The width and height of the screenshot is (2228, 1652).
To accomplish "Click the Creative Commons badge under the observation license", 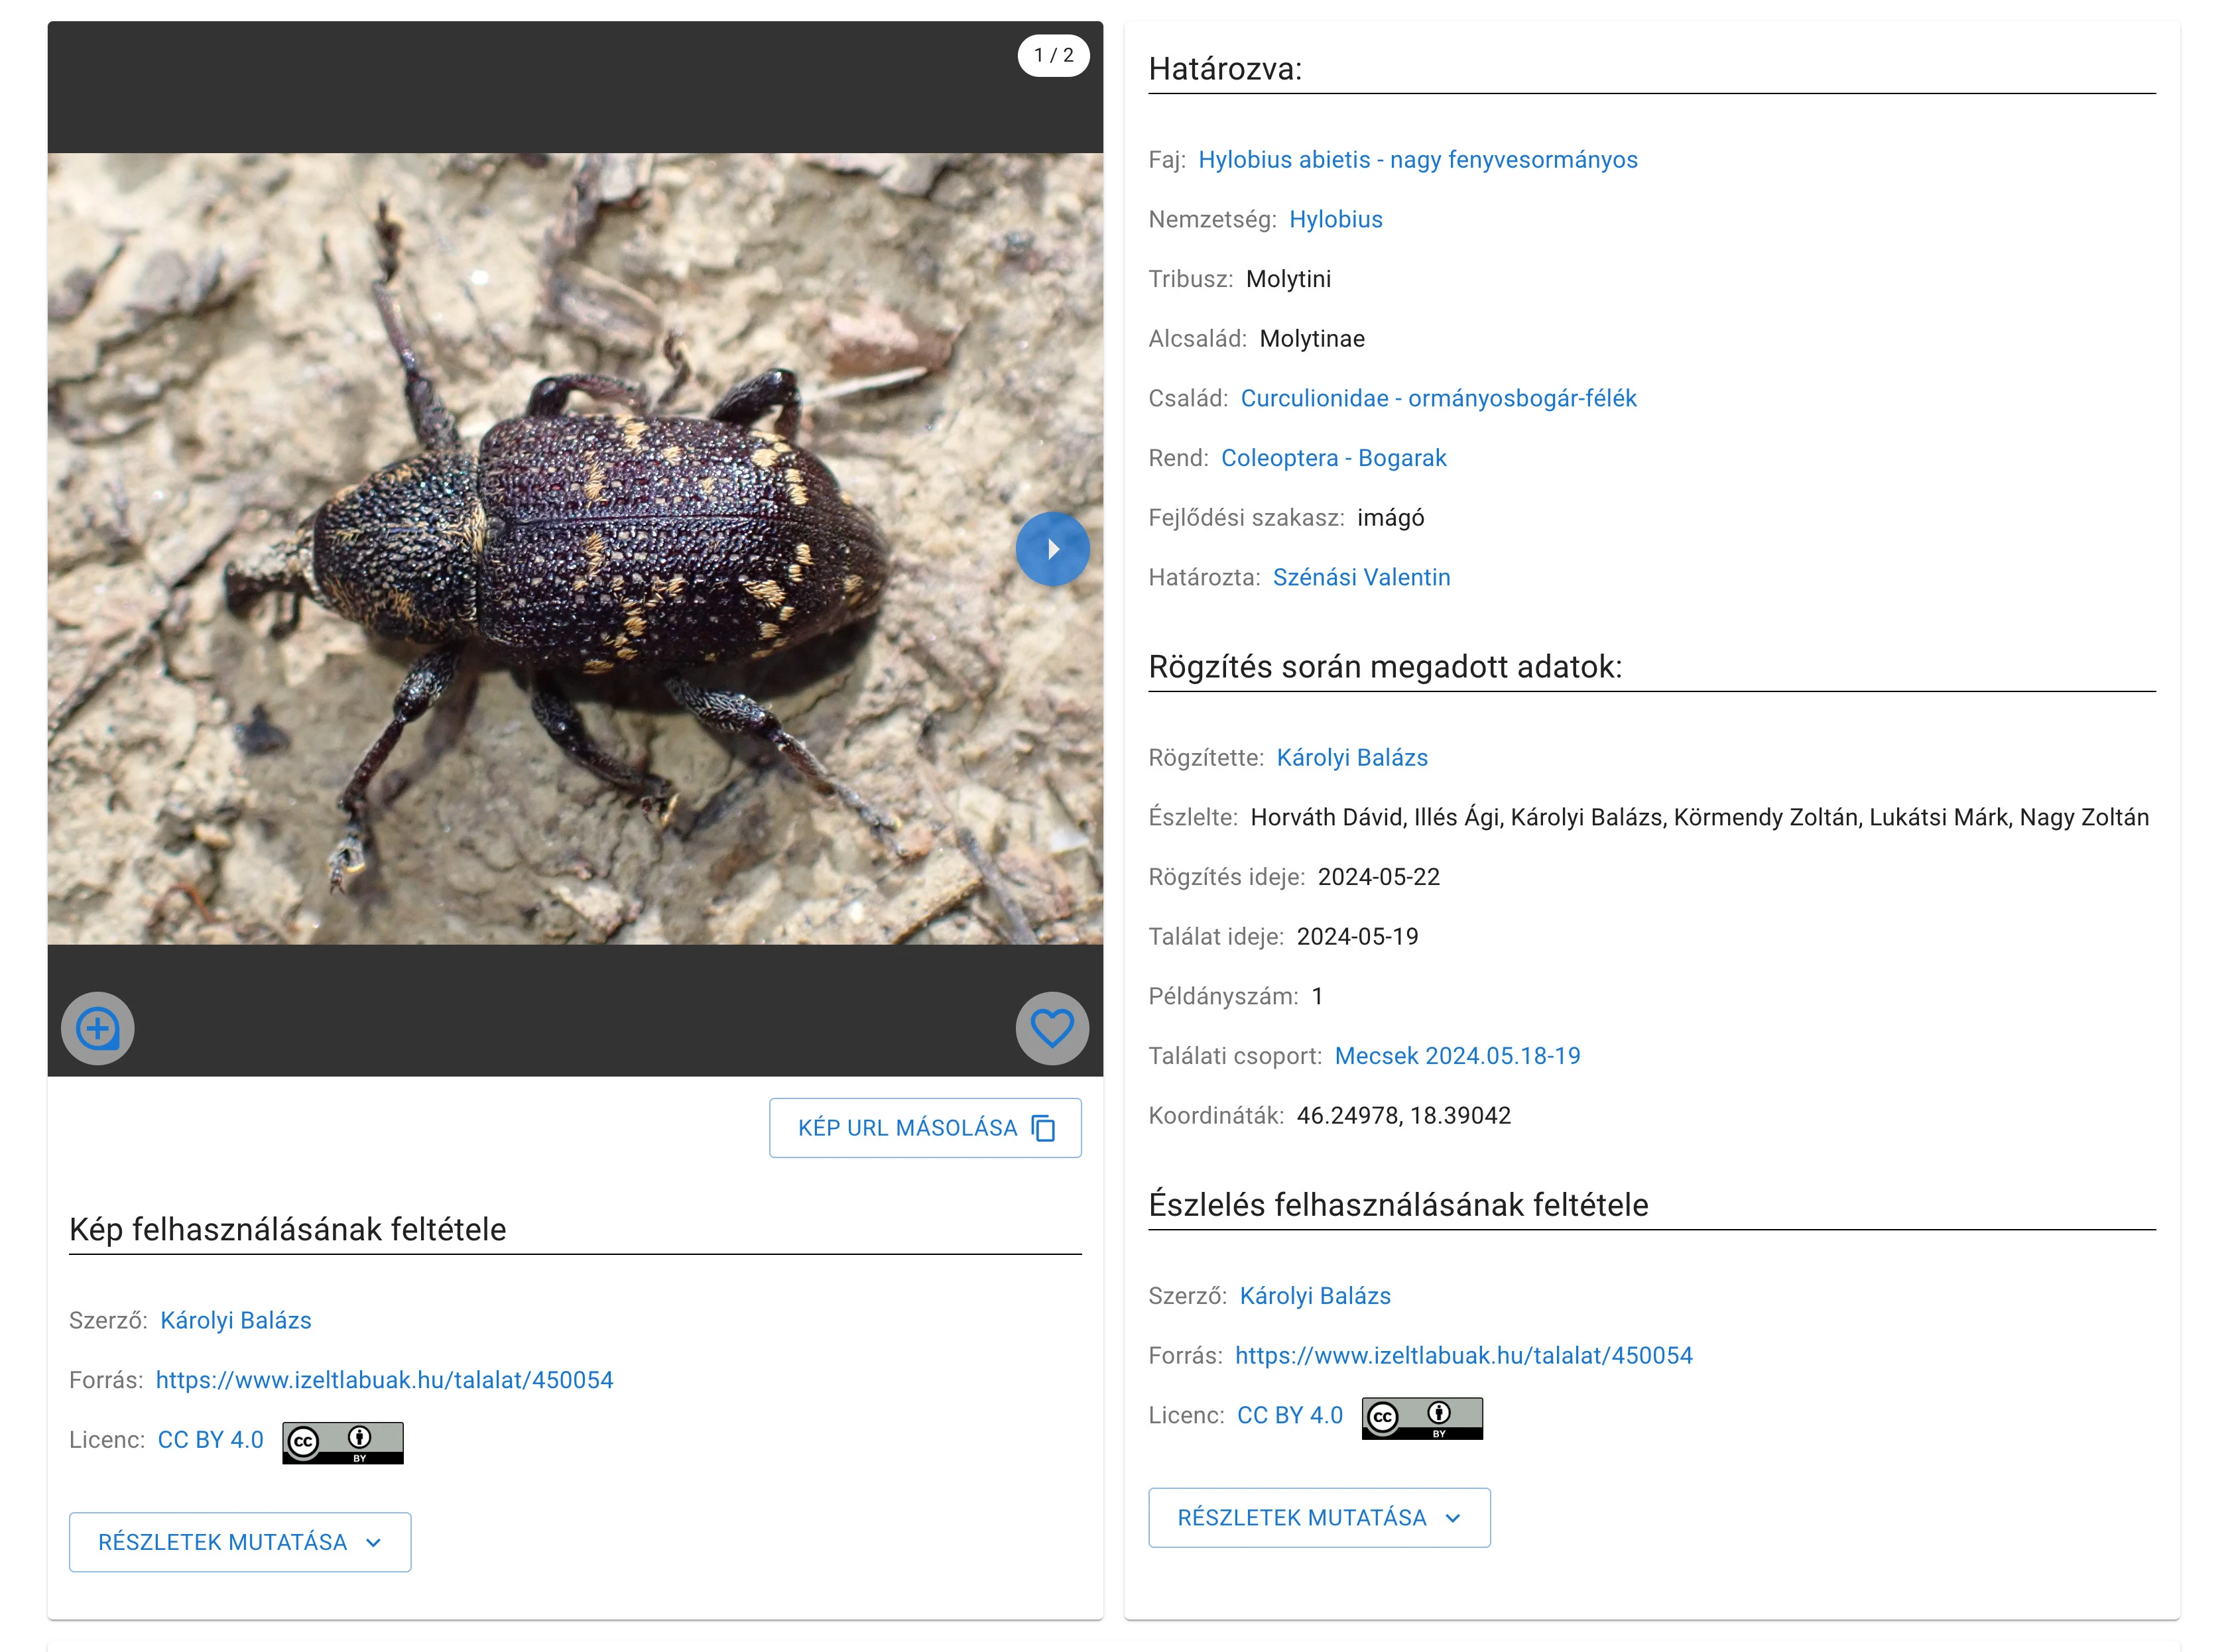I will click(1421, 1417).
